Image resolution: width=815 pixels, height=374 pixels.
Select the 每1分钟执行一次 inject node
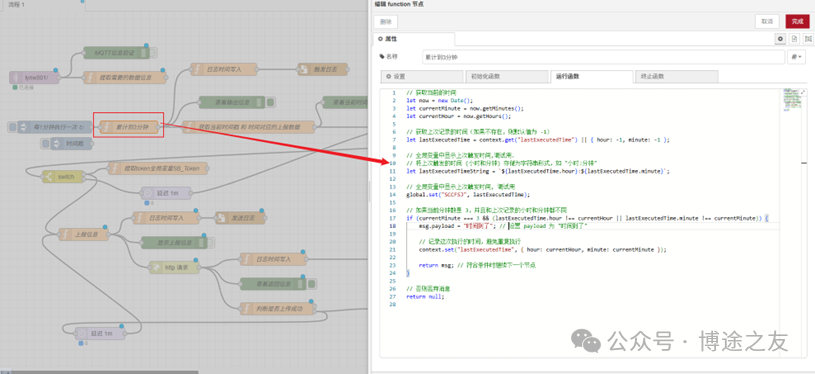coord(54,127)
